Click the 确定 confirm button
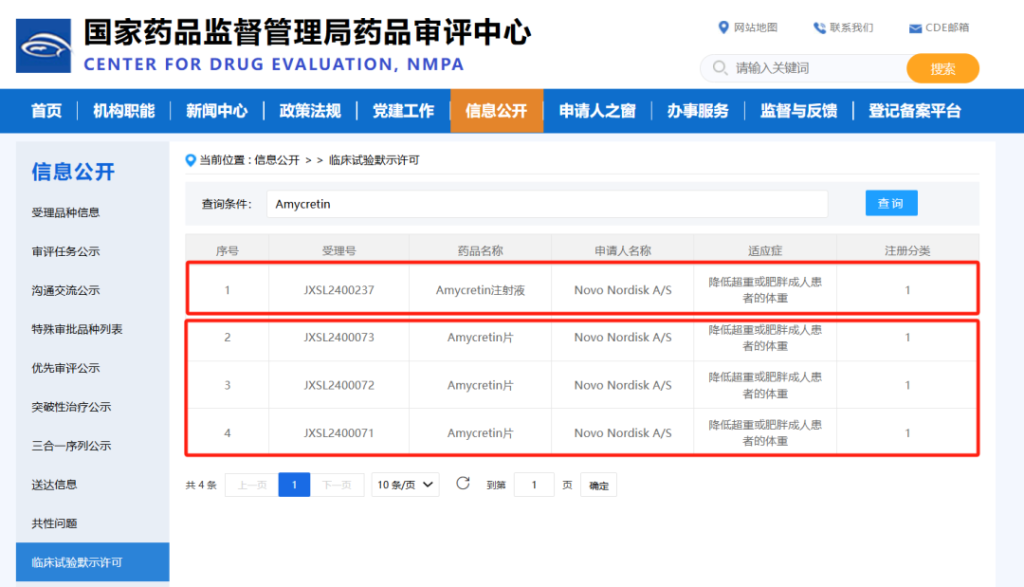1024x587 pixels. (x=598, y=485)
